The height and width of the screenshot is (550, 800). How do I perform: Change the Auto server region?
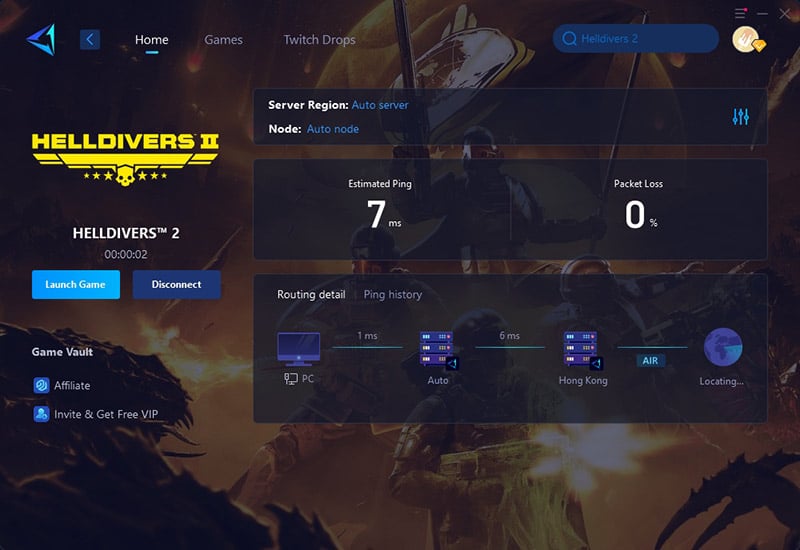point(380,105)
